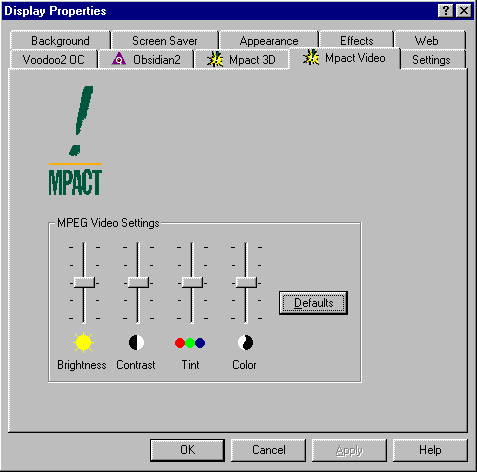Click the 'Color' label text
The image size is (477, 472).
[244, 365]
